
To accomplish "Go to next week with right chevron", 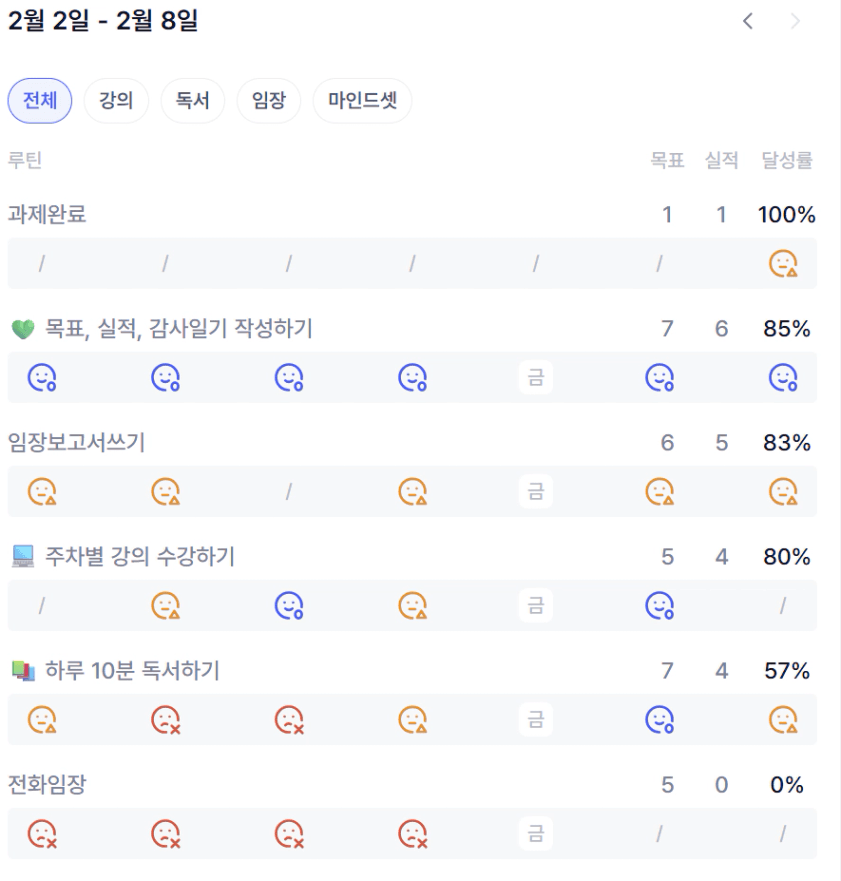I will [795, 21].
